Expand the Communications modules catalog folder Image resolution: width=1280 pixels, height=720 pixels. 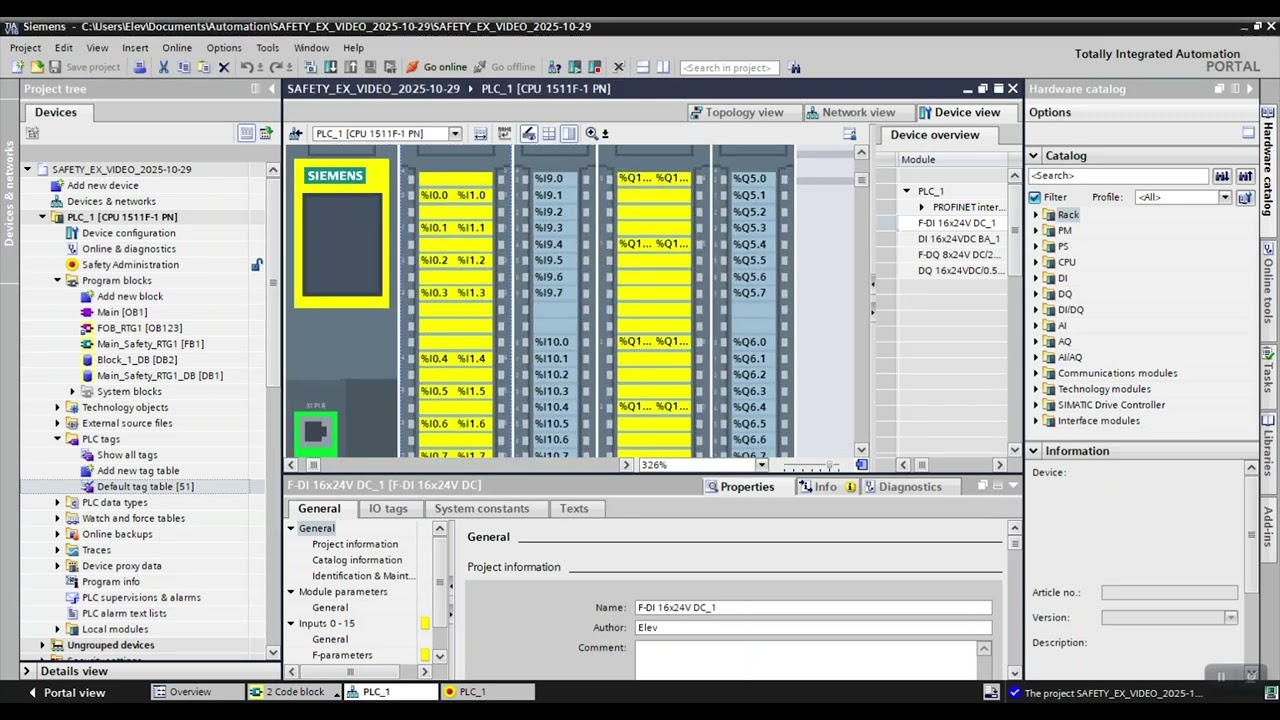1036,374
